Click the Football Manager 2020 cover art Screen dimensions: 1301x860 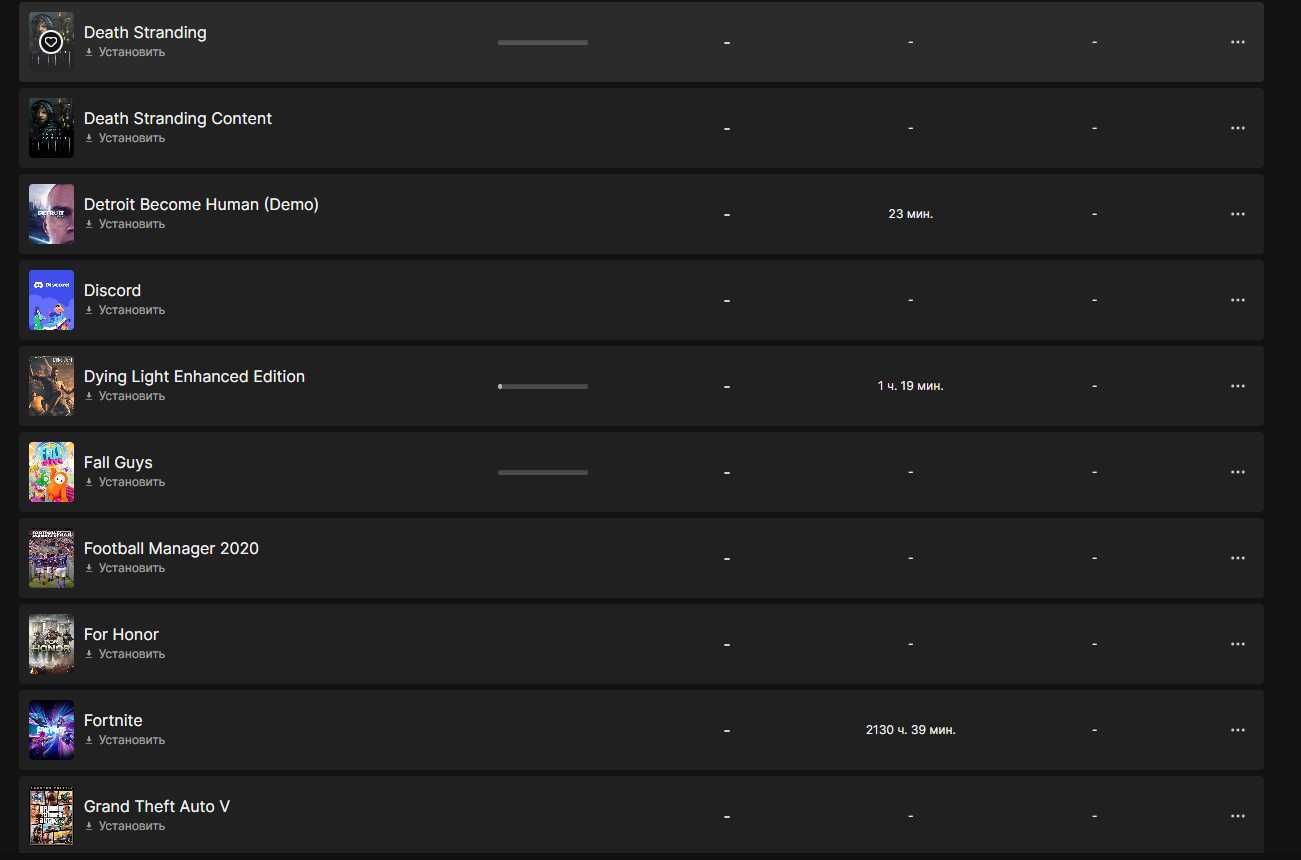[51, 558]
